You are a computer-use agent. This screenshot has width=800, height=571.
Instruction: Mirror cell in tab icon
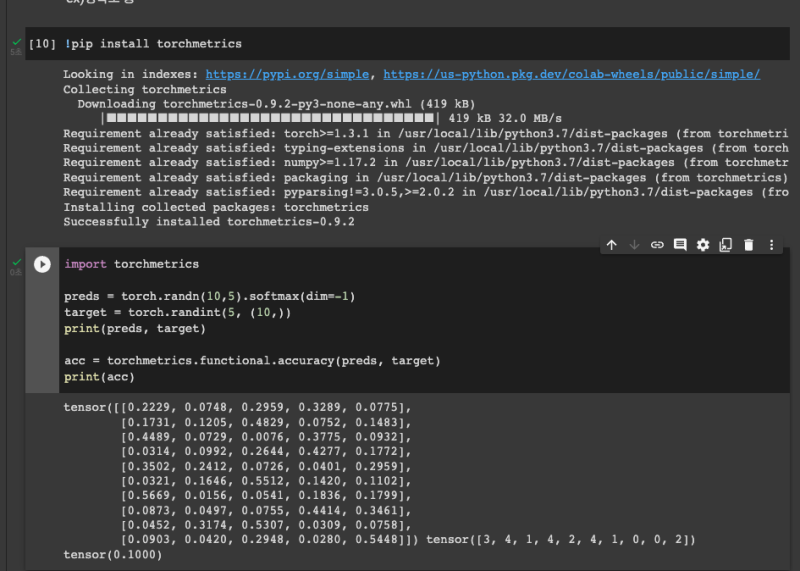726,245
